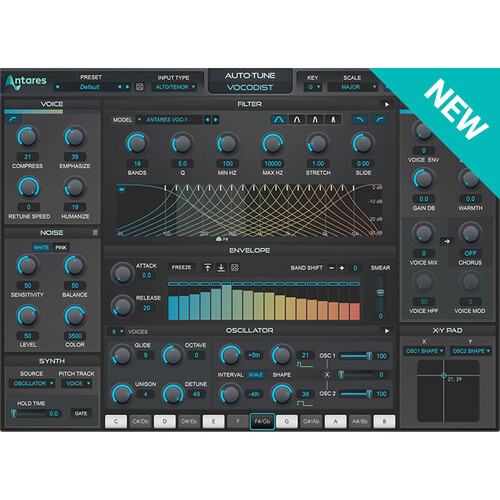Screen dimensions: 500x500
Task: Click the Voice Mix to Chorus arrow
Action: click(447, 241)
